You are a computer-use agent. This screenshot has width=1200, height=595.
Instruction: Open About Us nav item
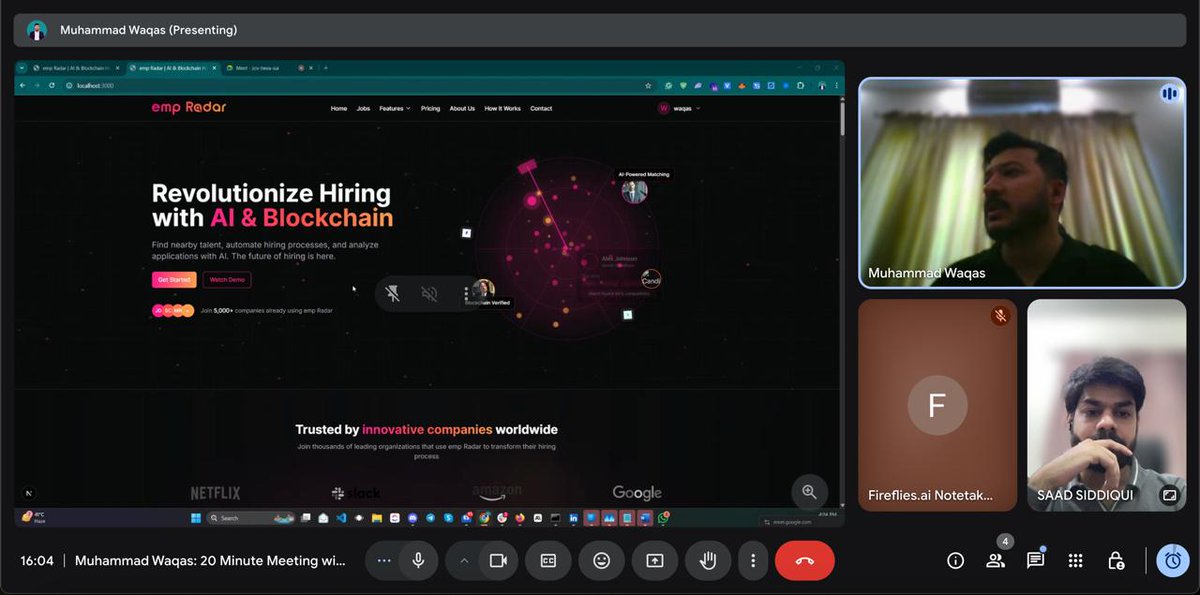(462, 108)
